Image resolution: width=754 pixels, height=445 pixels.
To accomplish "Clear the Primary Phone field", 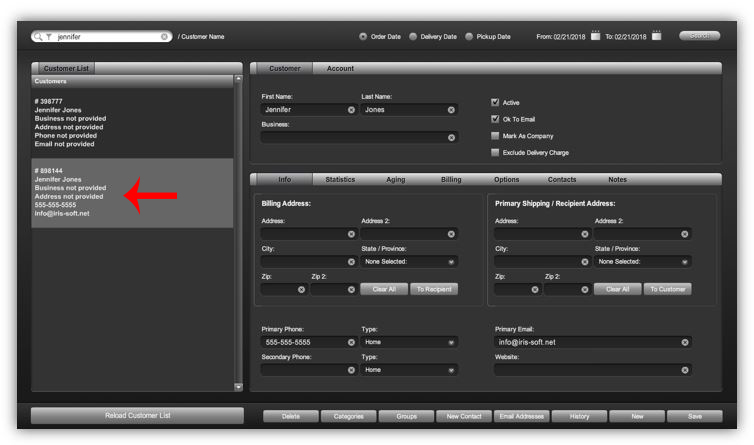I will click(x=352, y=343).
